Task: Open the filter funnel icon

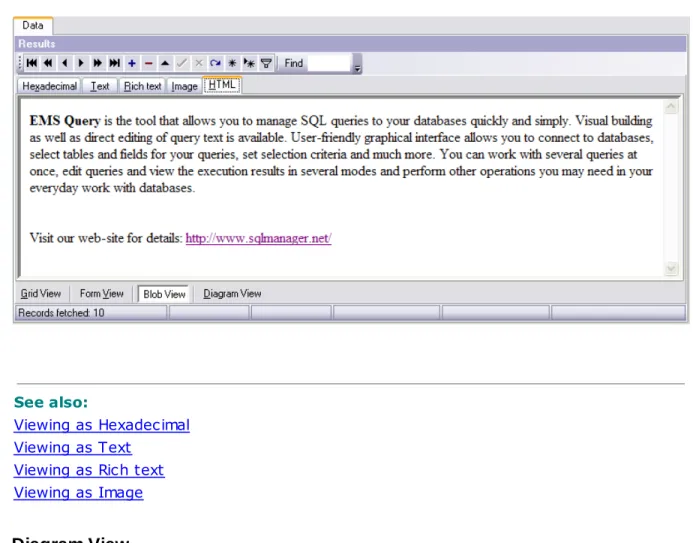Action: coord(266,63)
